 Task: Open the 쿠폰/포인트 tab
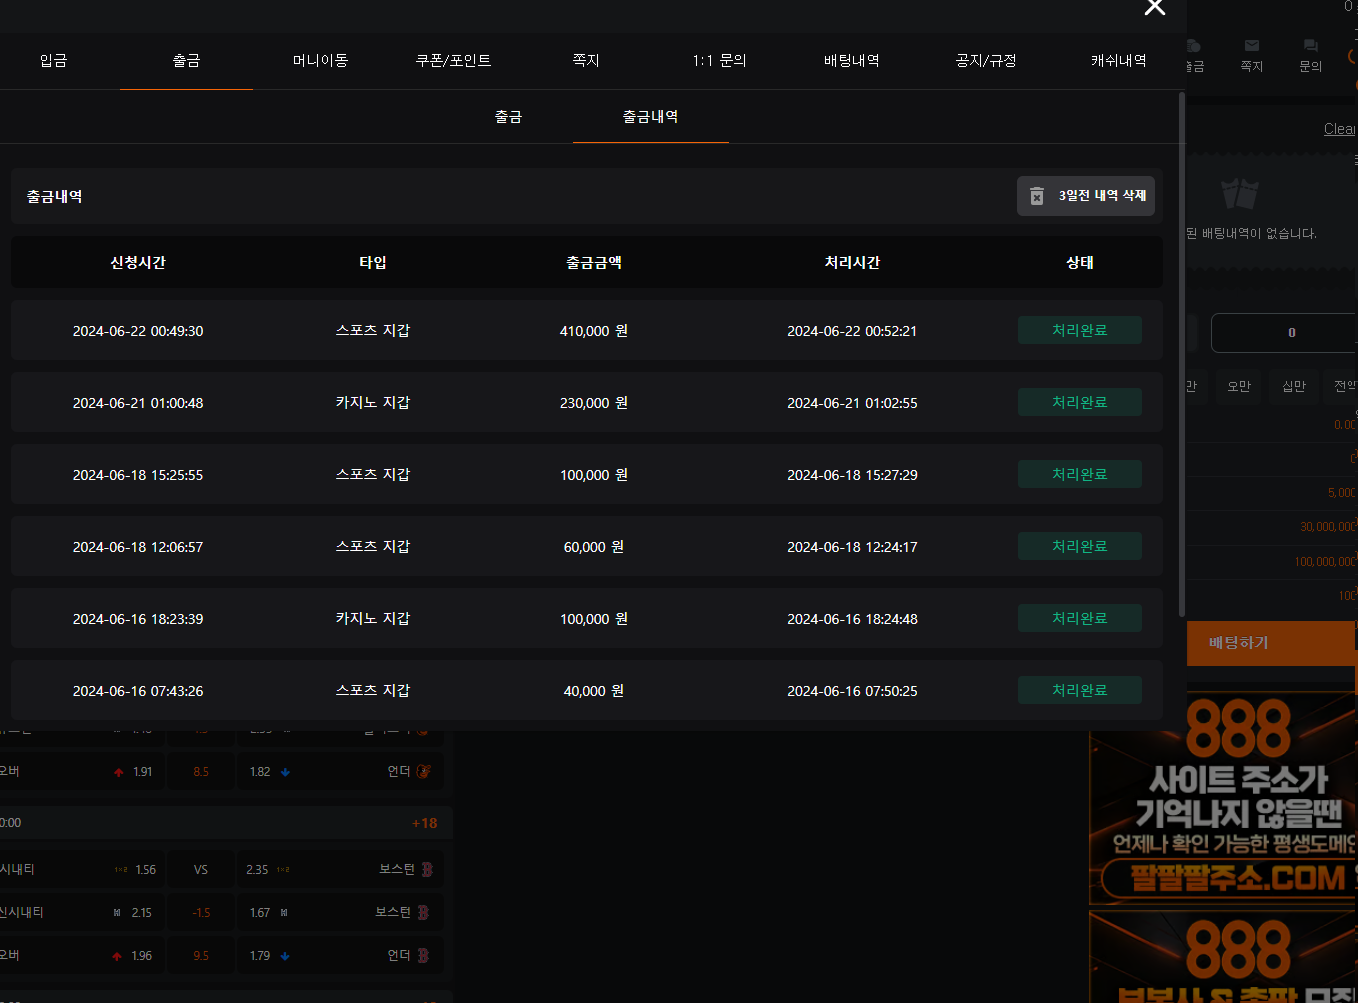tap(453, 61)
